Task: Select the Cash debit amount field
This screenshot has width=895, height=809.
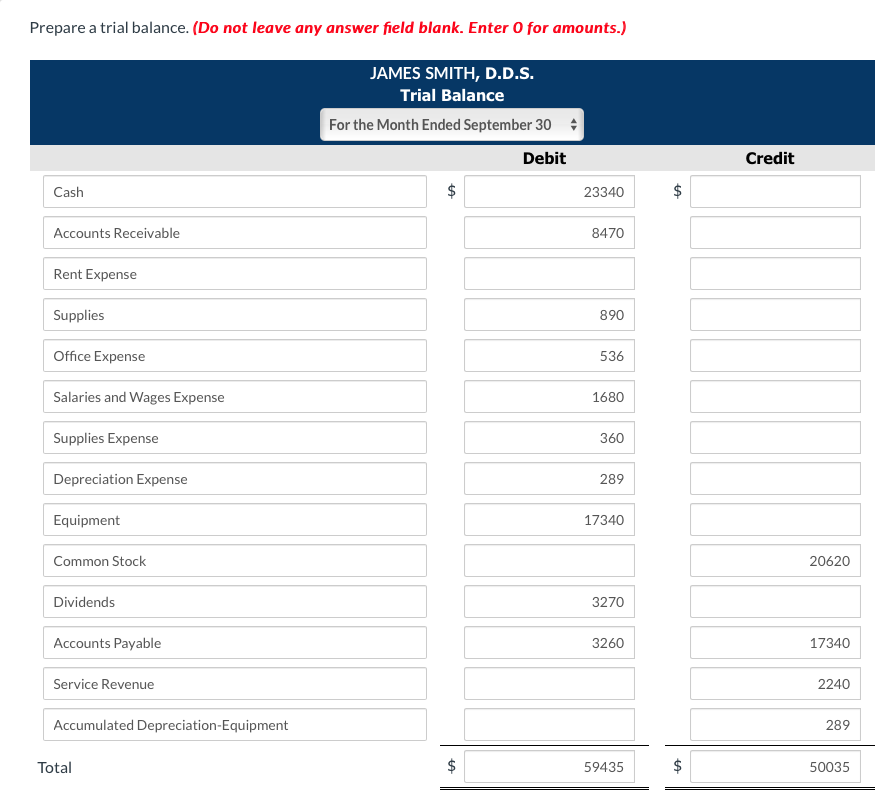Action: 549,191
